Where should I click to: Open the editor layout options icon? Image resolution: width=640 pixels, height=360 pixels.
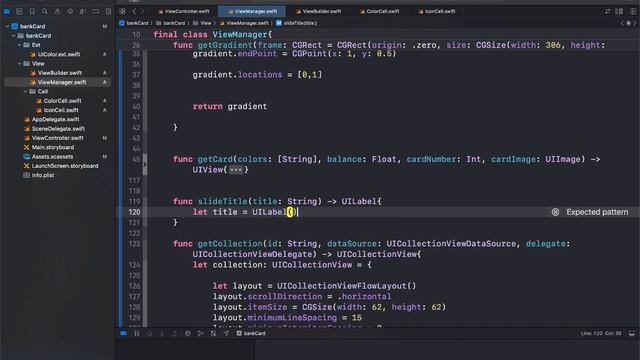point(619,11)
